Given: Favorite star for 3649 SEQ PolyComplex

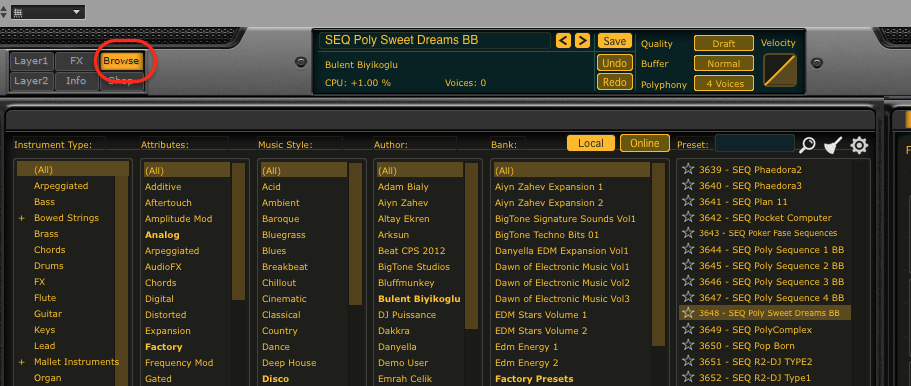Looking at the screenshot, I should [688, 329].
